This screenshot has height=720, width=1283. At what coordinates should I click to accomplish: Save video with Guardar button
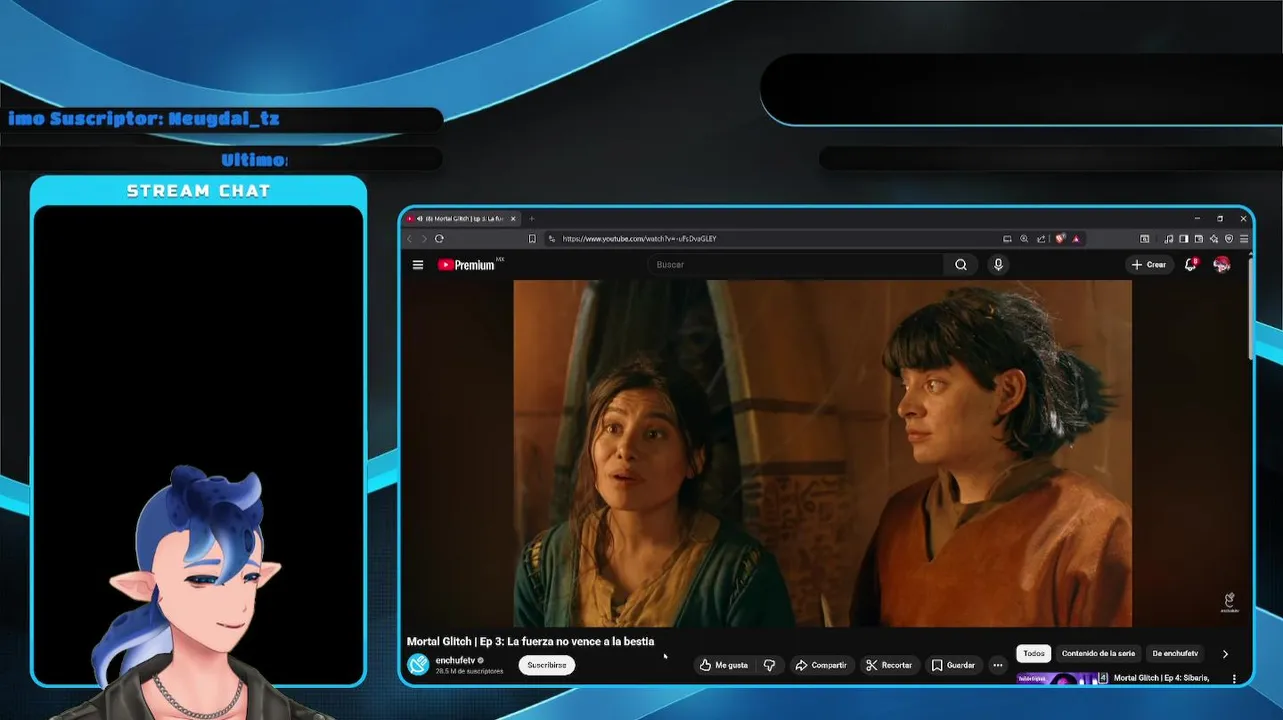[x=953, y=665]
